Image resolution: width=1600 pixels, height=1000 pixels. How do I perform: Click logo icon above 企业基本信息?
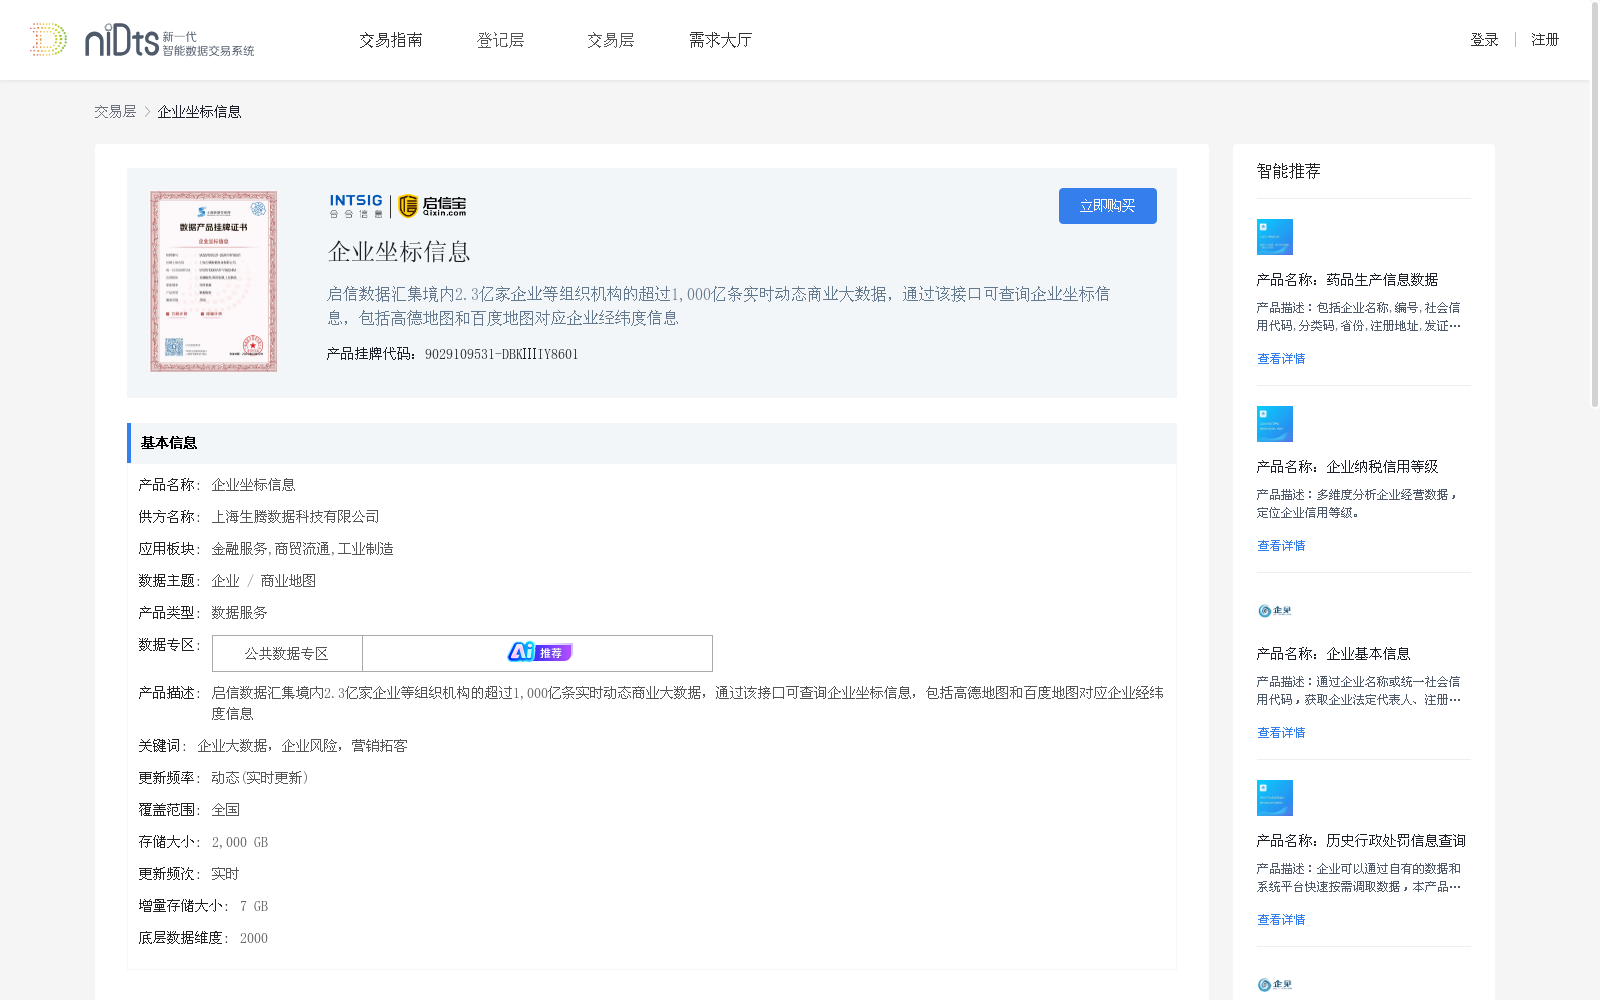tap(1275, 611)
